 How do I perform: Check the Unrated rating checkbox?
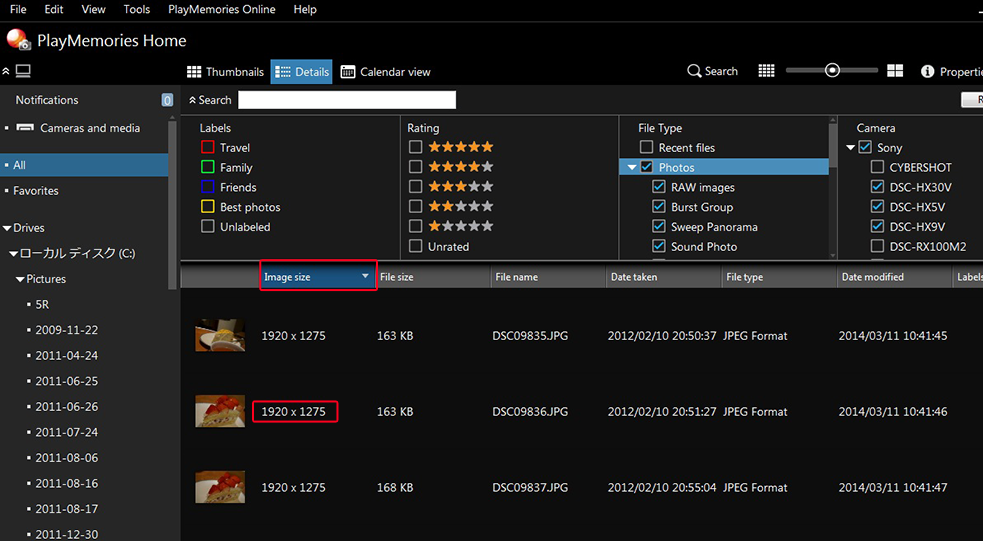[415, 246]
